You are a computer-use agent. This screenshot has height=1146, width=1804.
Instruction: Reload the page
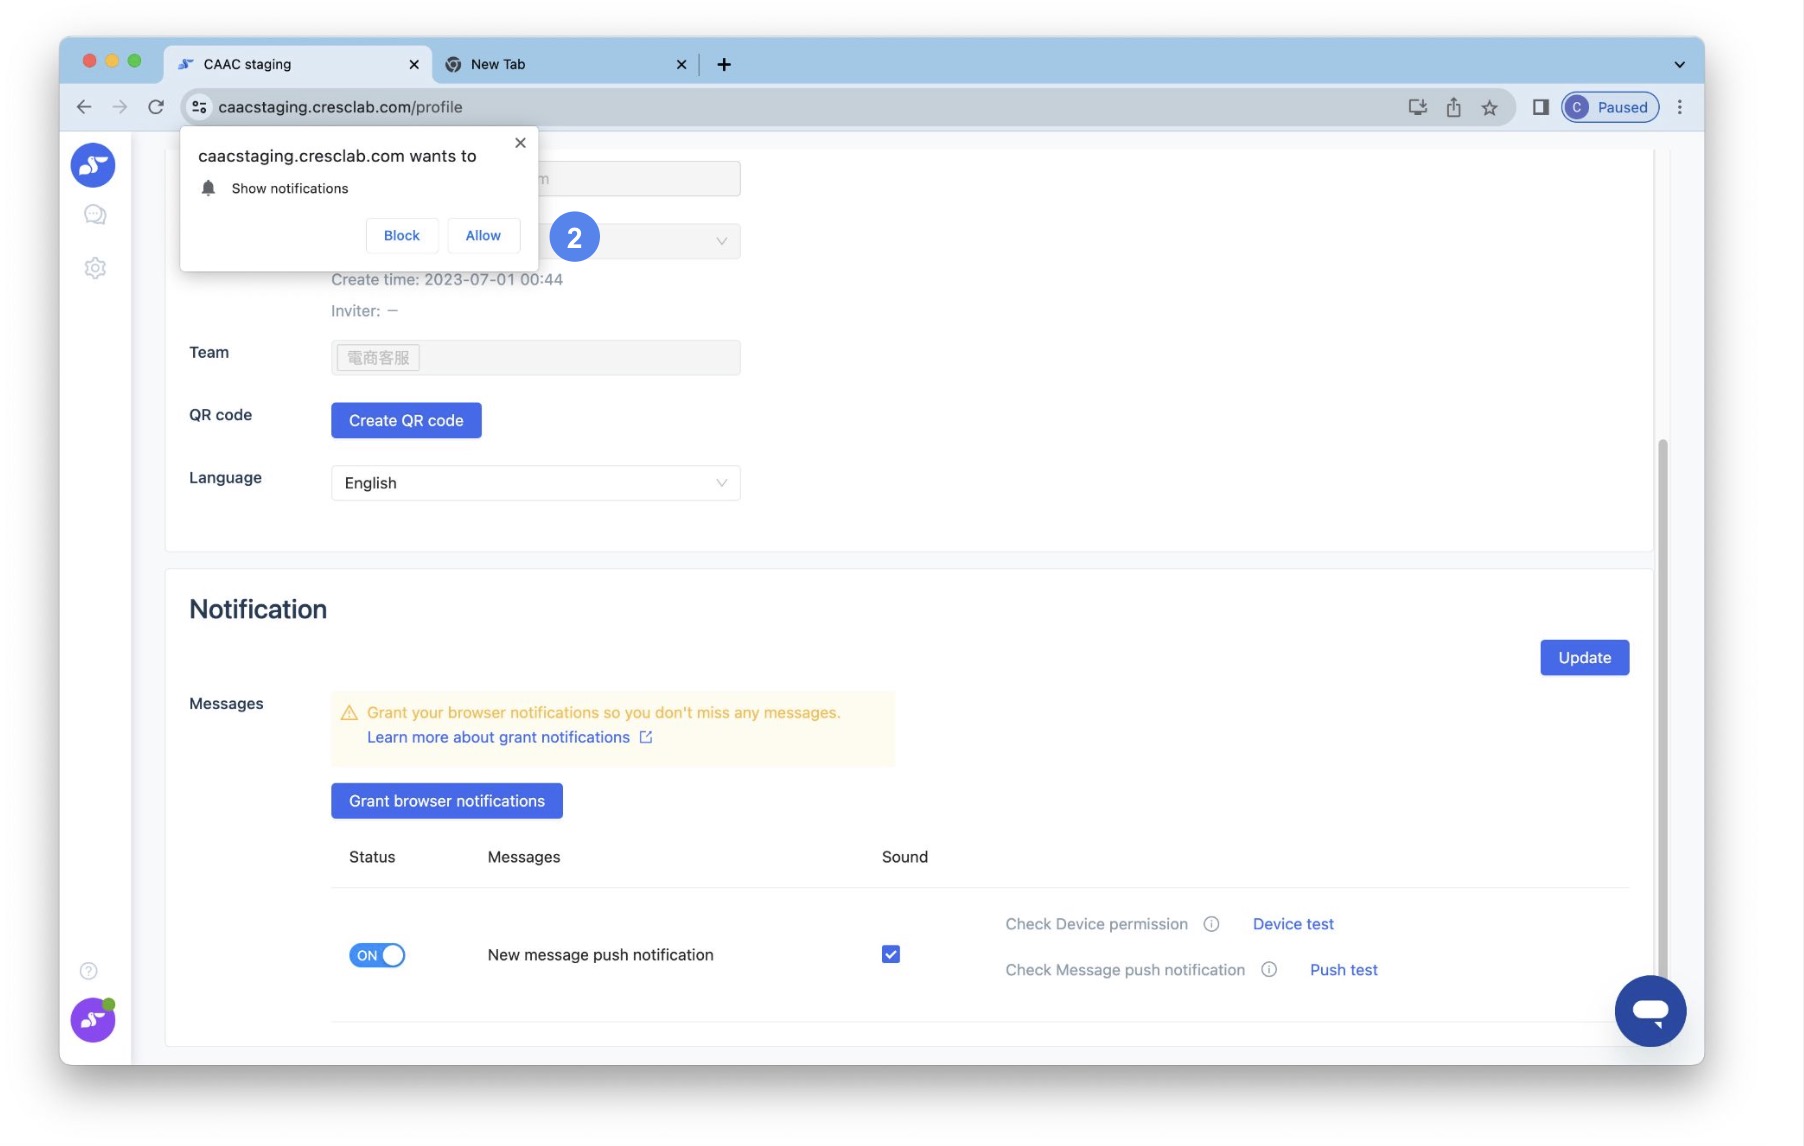(156, 107)
